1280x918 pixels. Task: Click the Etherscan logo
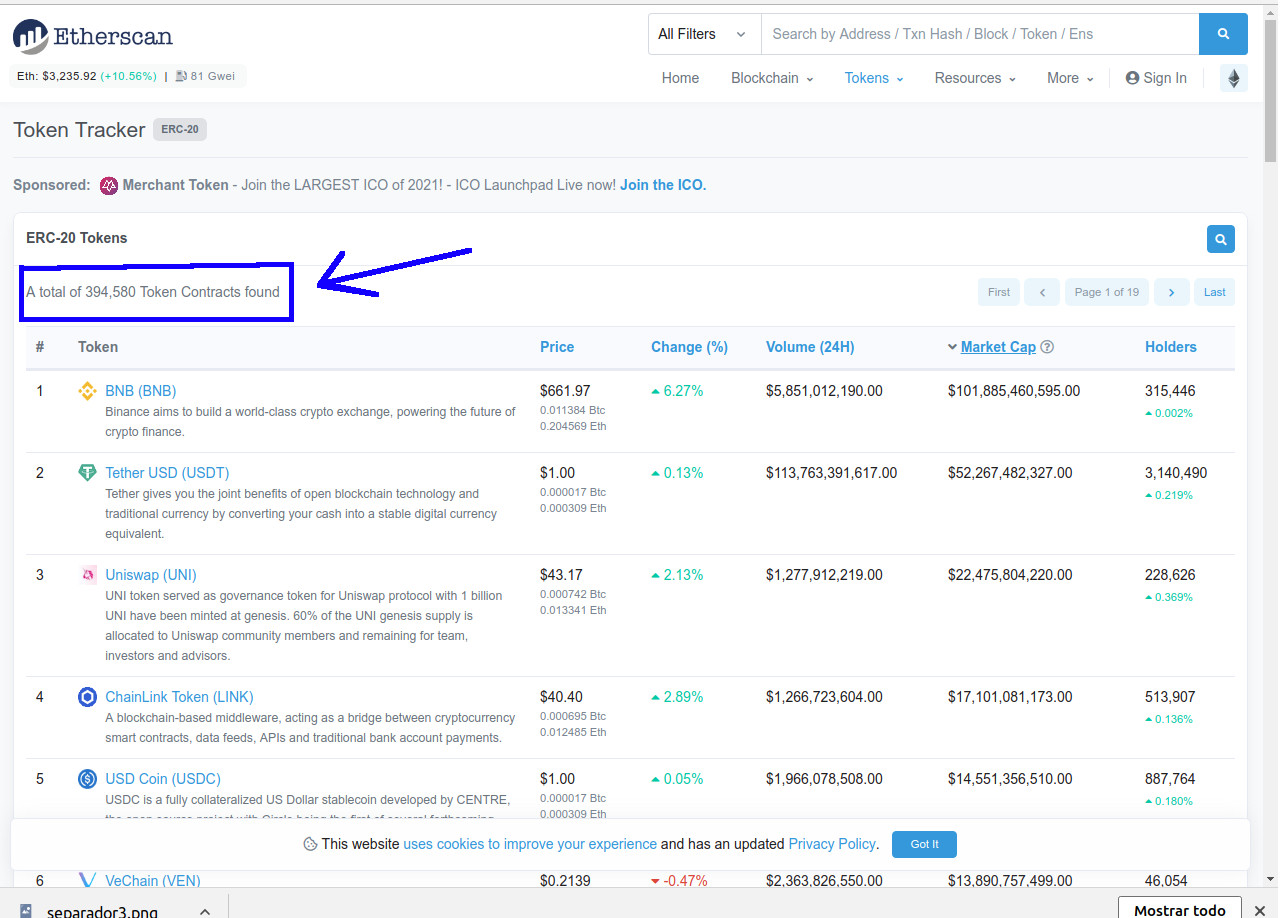pos(93,37)
